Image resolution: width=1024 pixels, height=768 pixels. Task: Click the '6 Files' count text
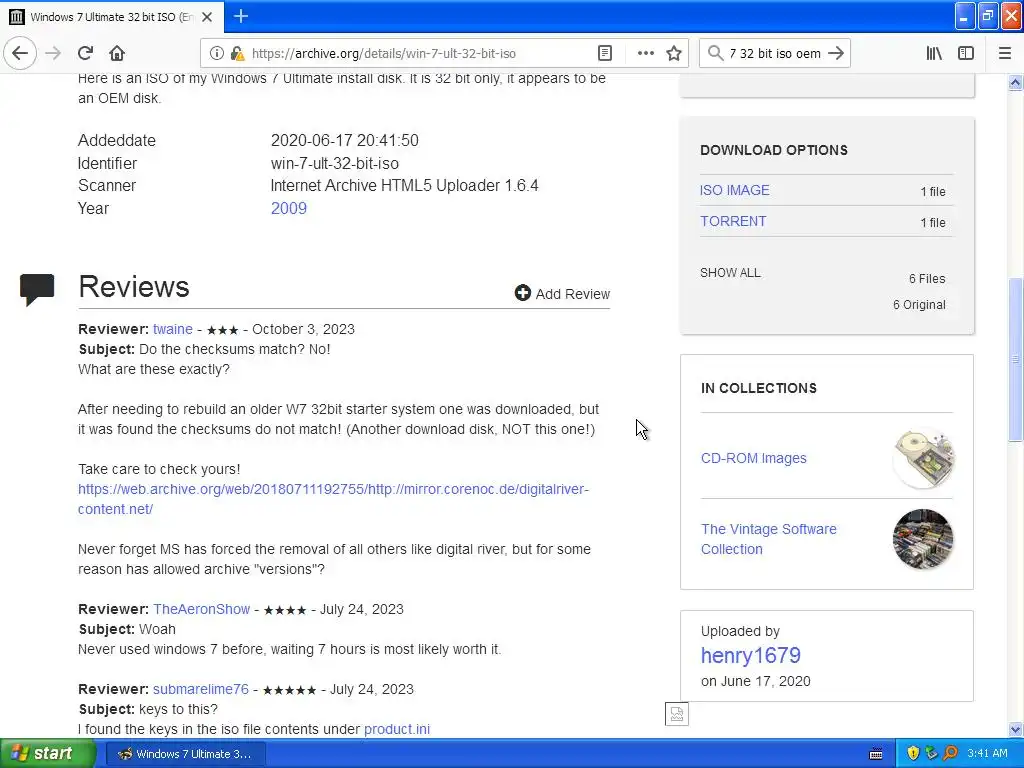927,279
